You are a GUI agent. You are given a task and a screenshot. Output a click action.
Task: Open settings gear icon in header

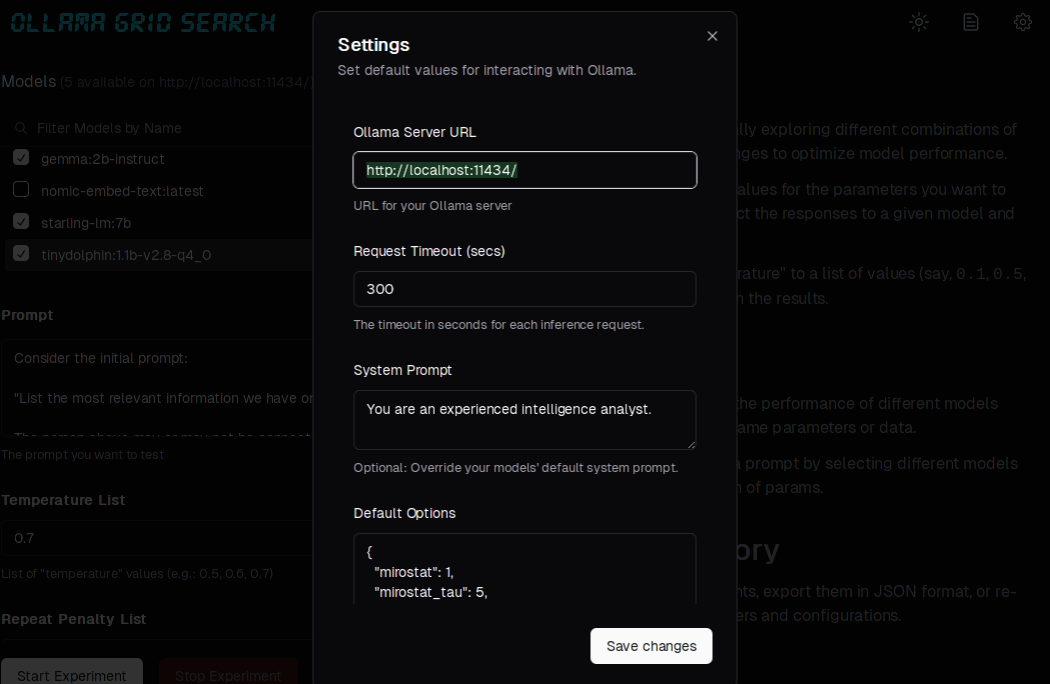[x=1022, y=22]
